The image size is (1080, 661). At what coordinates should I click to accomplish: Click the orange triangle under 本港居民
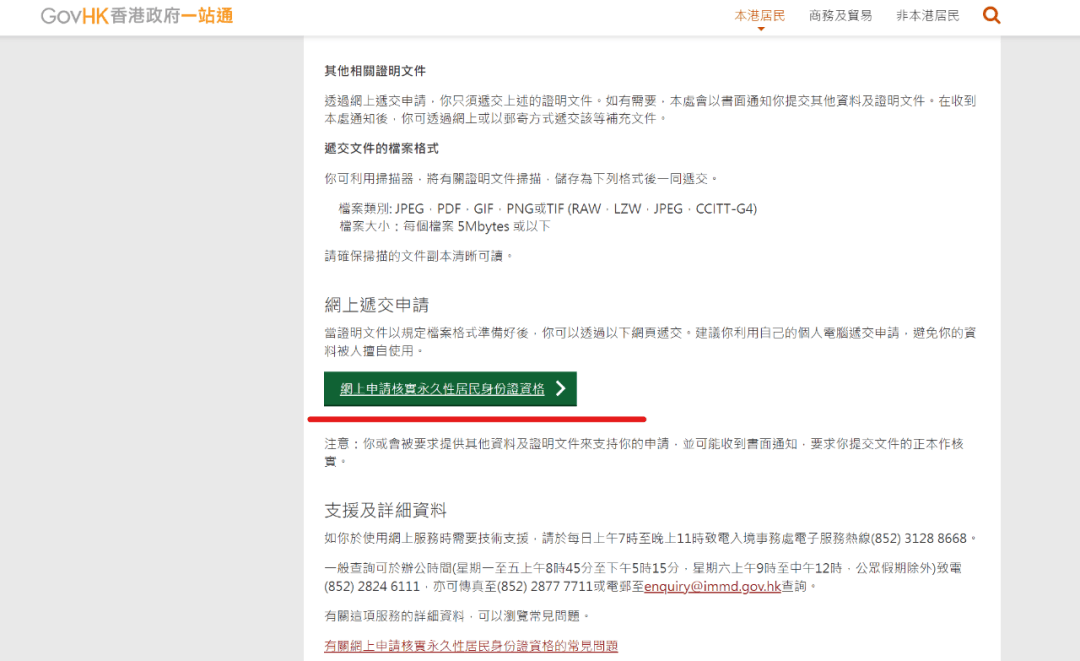click(760, 29)
